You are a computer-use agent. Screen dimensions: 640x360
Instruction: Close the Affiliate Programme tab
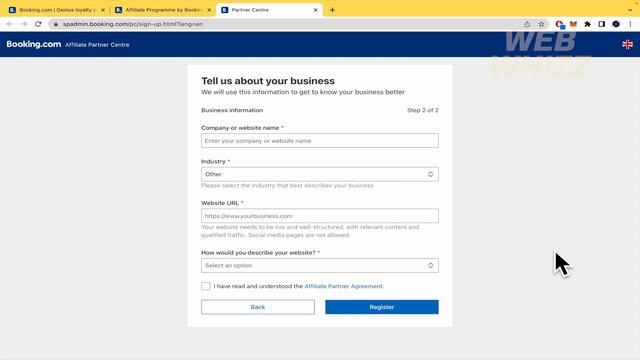pyautogui.click(x=209, y=10)
